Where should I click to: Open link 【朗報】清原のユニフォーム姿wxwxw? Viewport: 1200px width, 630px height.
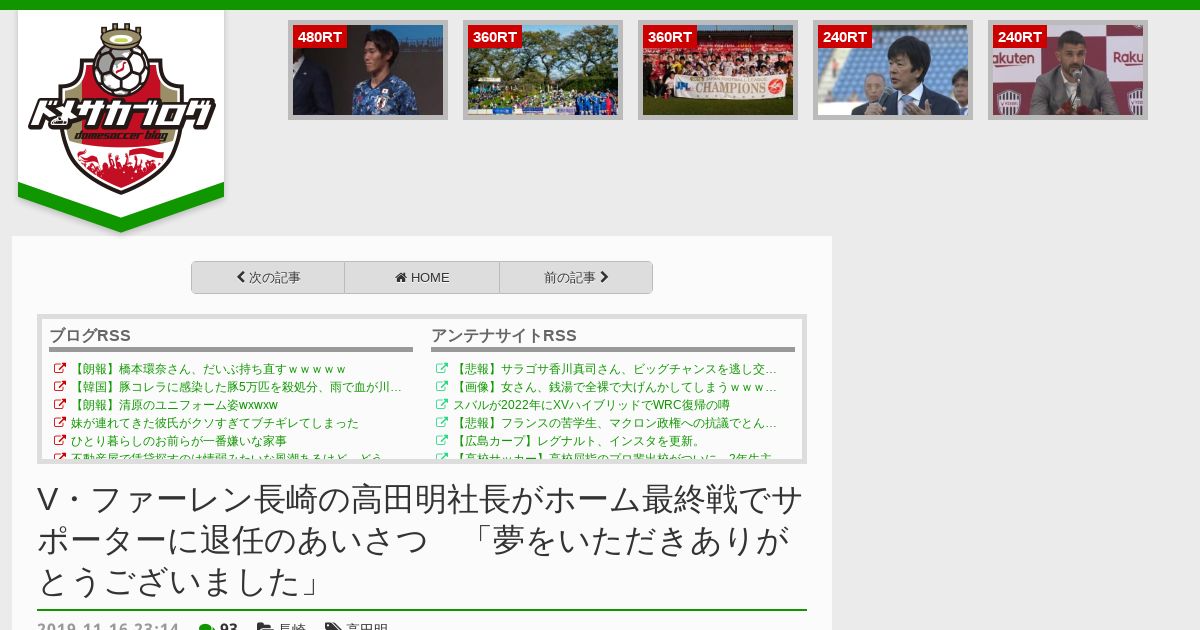click(x=174, y=405)
